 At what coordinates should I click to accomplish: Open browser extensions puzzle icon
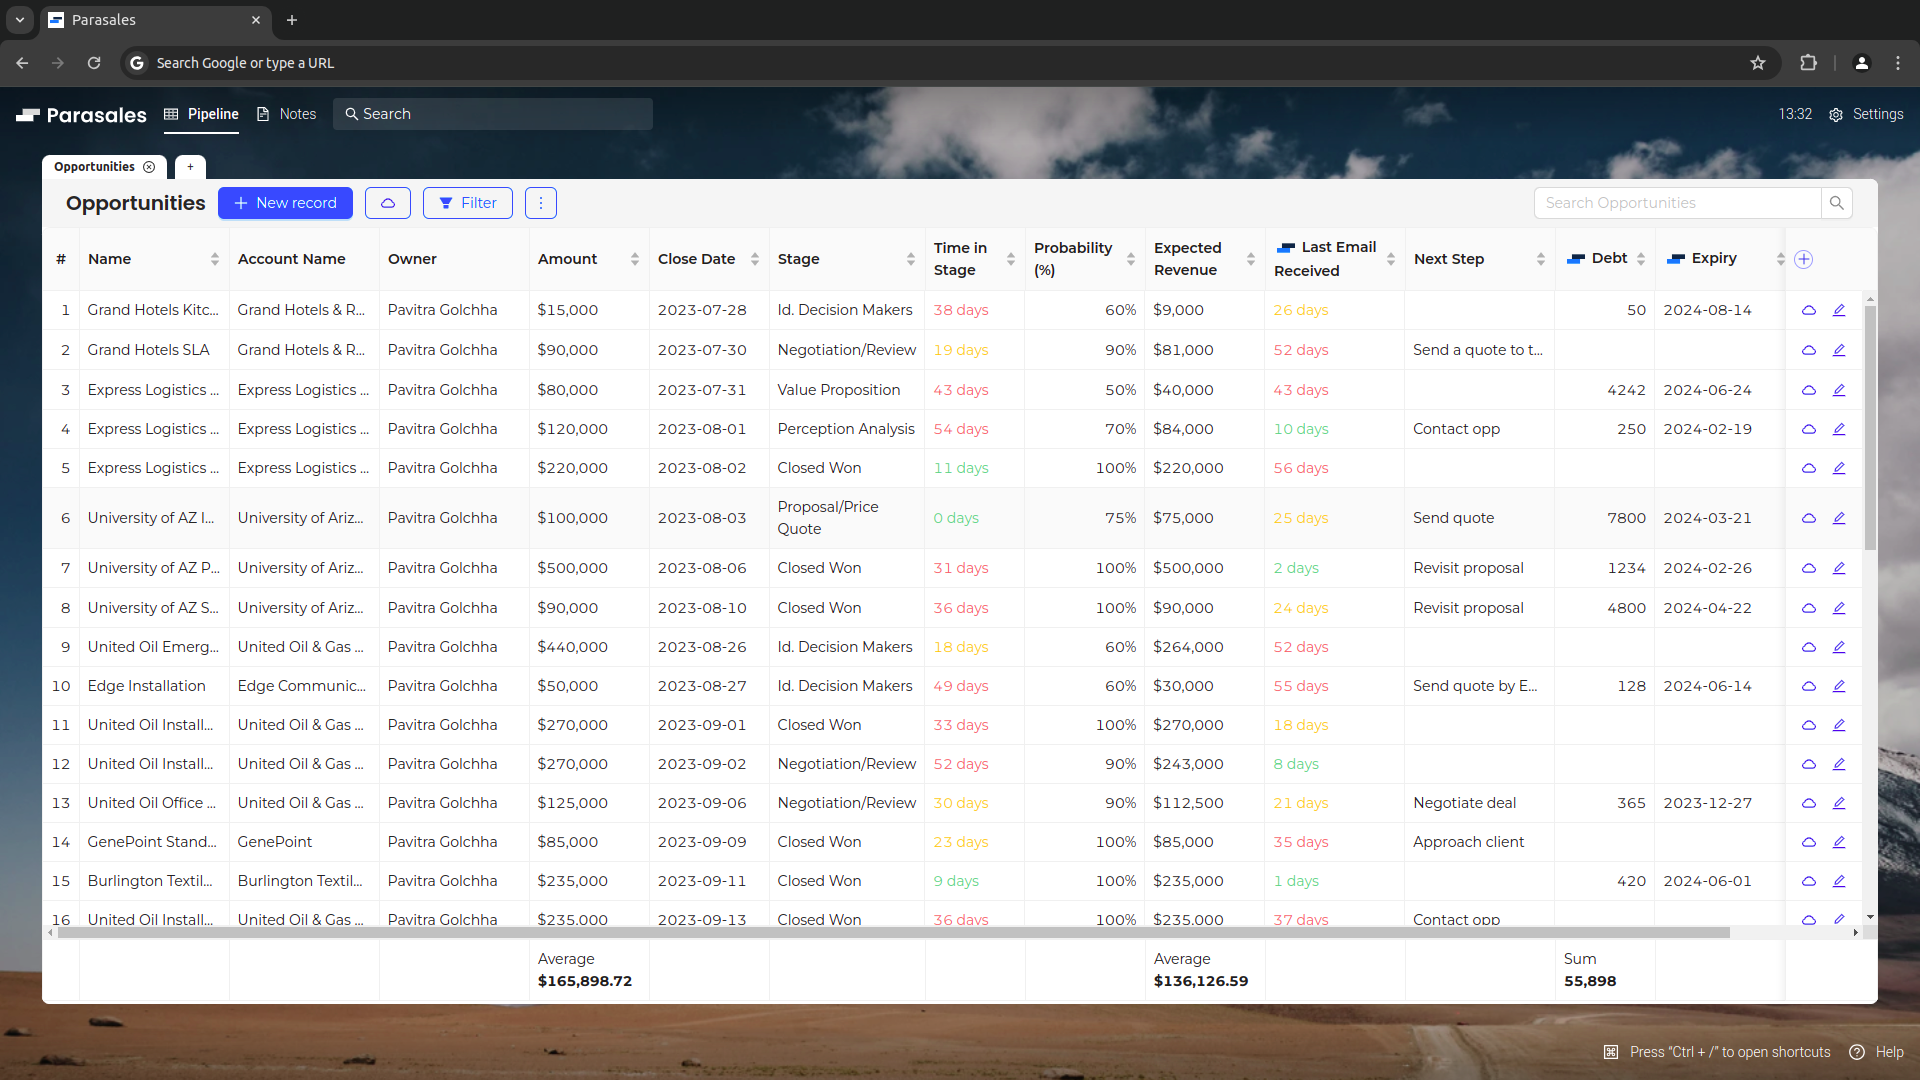[x=1808, y=63]
